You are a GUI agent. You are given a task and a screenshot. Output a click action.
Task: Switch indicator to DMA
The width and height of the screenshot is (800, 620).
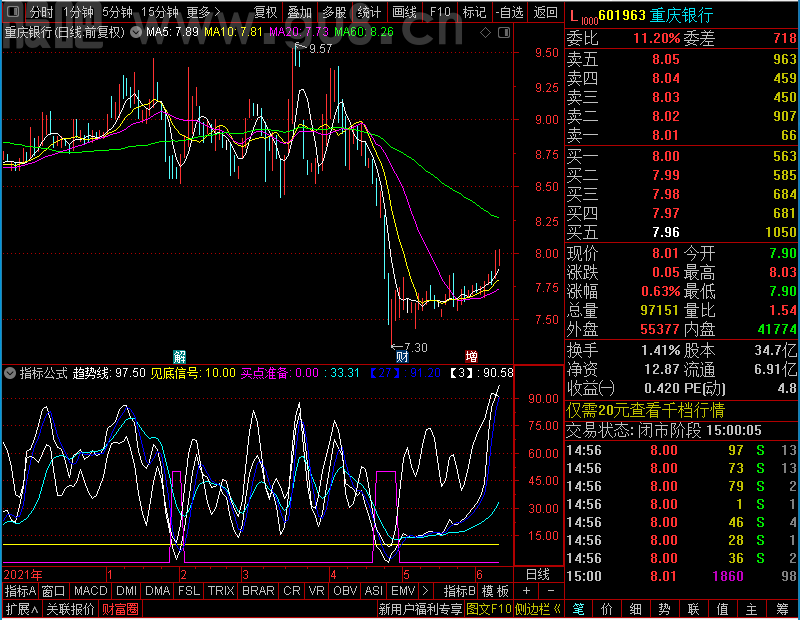[x=157, y=591]
